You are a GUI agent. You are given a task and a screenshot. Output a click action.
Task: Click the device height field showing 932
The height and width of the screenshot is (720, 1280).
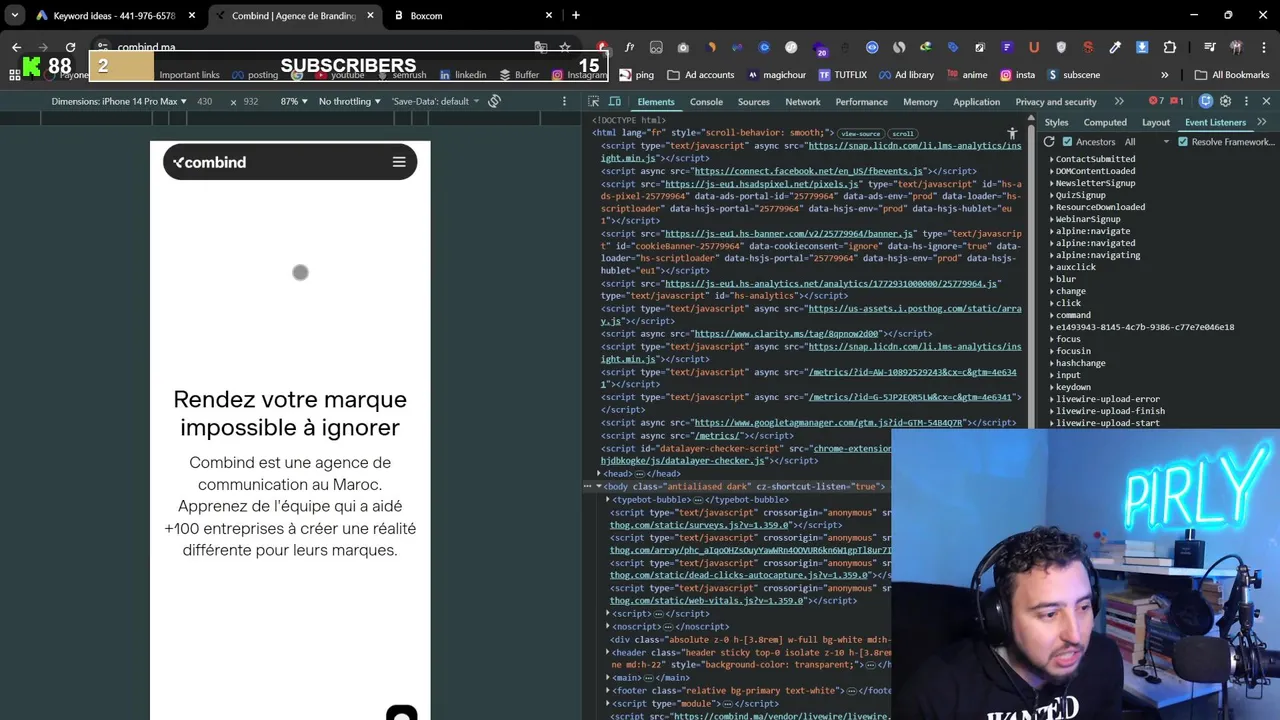tap(250, 101)
